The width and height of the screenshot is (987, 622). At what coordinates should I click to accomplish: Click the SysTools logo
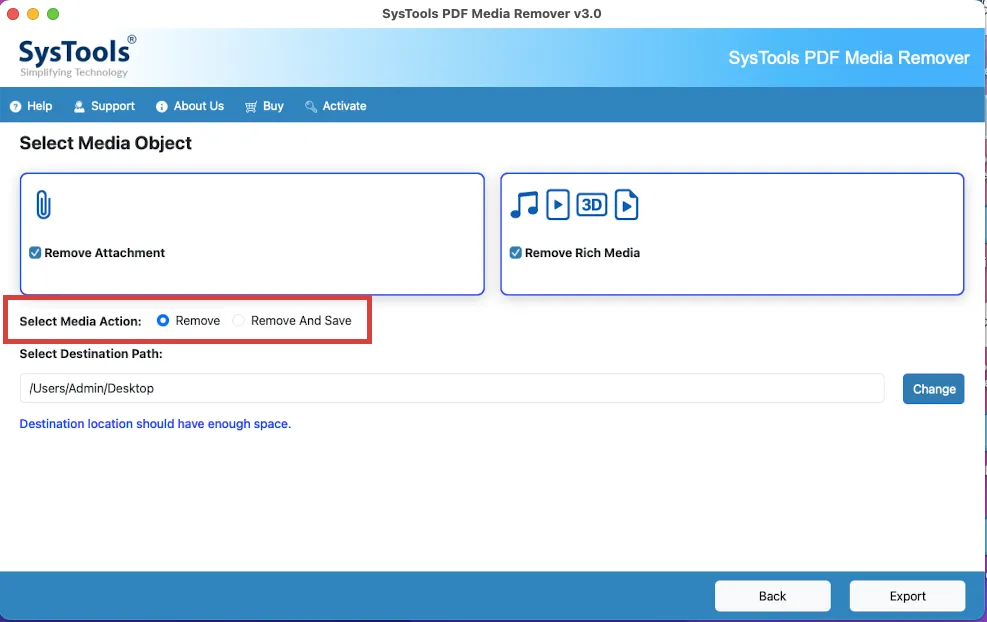77,57
